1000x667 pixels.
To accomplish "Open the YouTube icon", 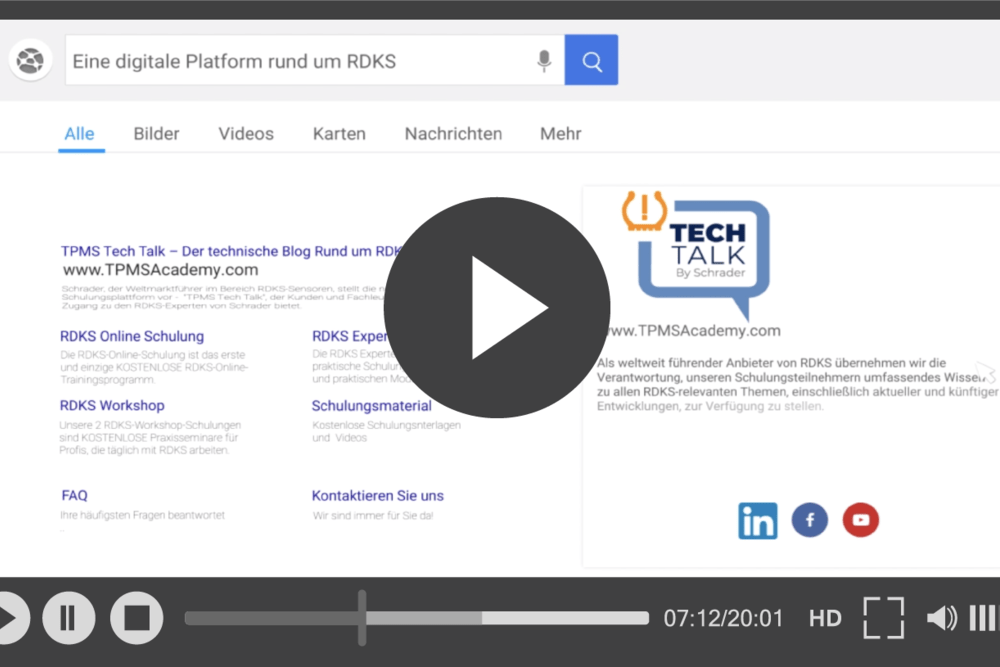I will click(861, 520).
